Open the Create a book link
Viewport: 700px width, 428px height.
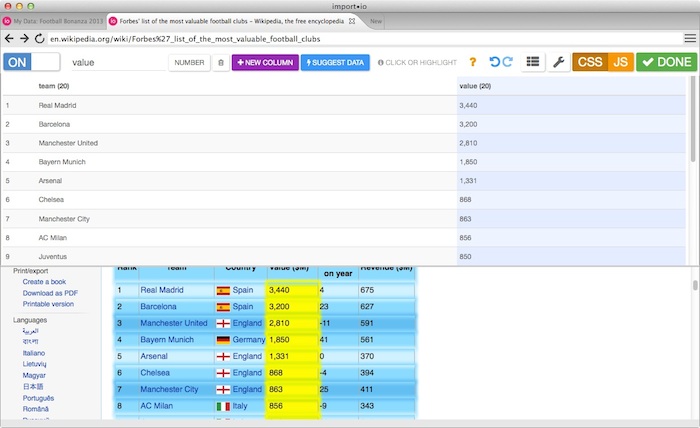[x=44, y=282]
